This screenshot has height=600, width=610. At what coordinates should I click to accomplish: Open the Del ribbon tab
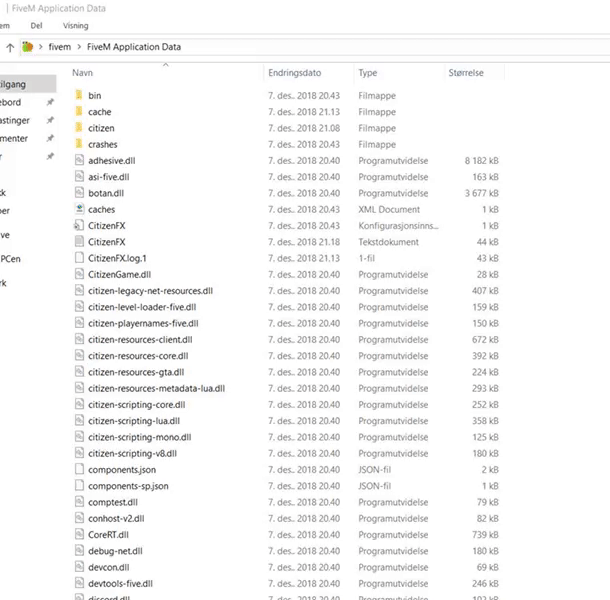[x=36, y=26]
